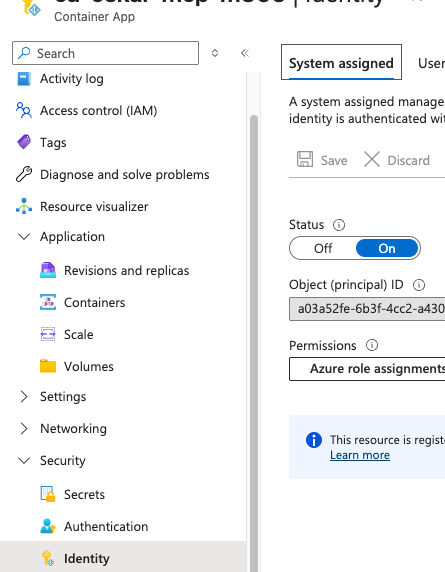Click the Containers icon

point(48,302)
